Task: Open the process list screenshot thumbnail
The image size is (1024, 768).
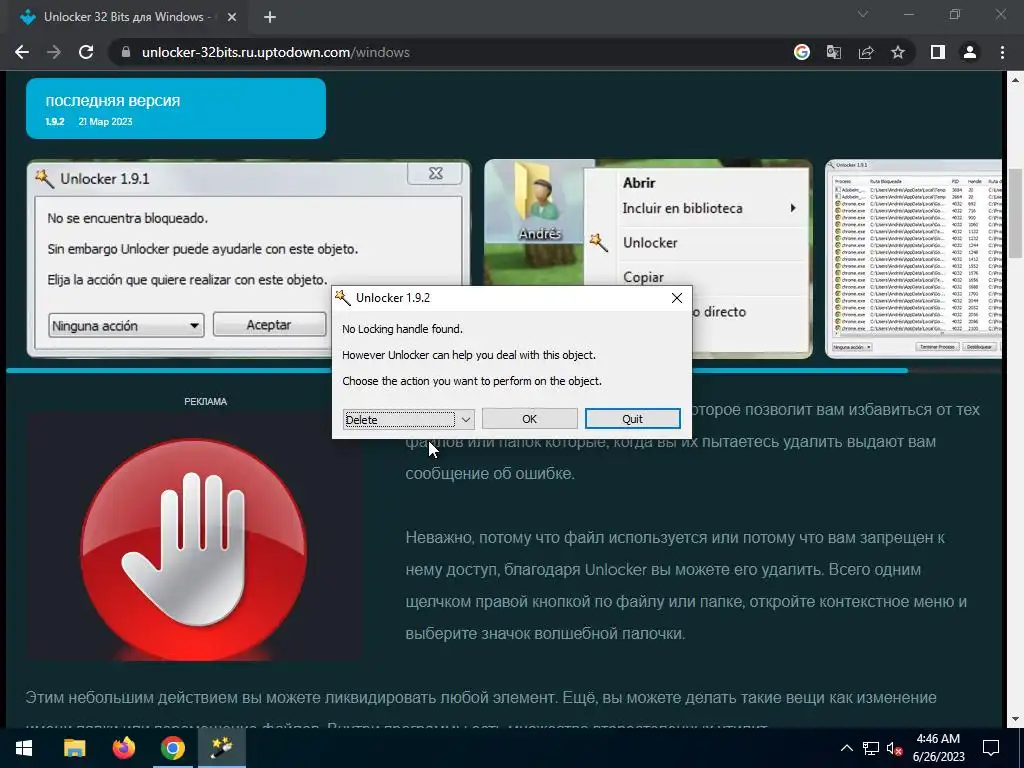Action: coord(914,259)
